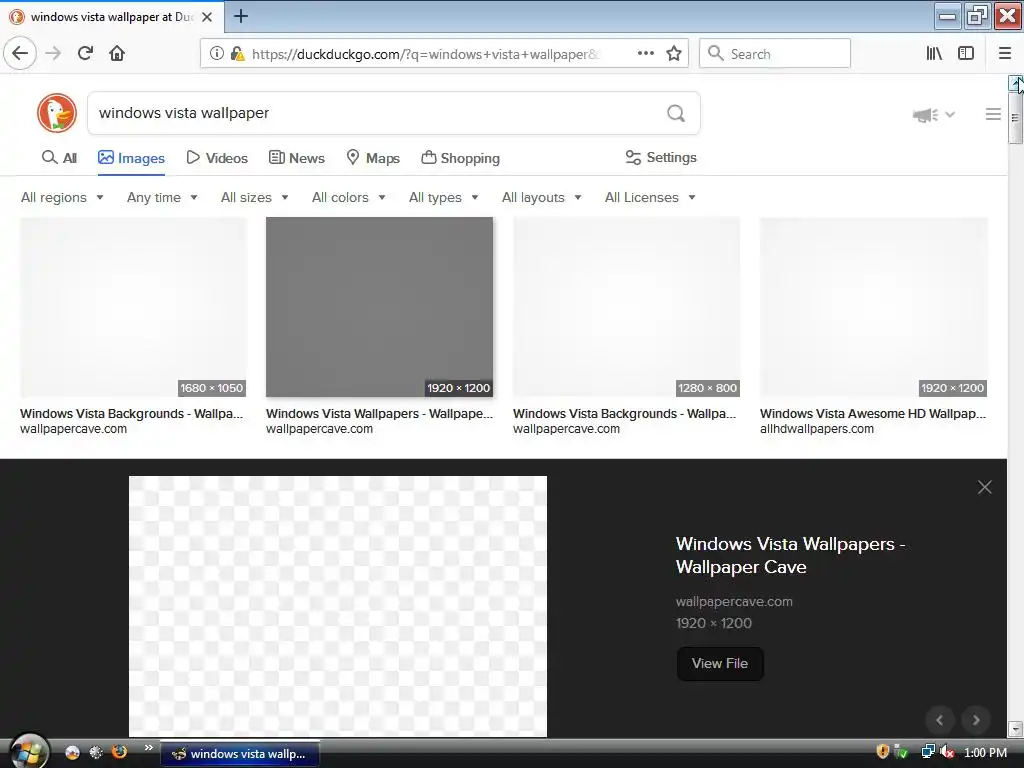Expand the All sizes filter

coord(255,197)
